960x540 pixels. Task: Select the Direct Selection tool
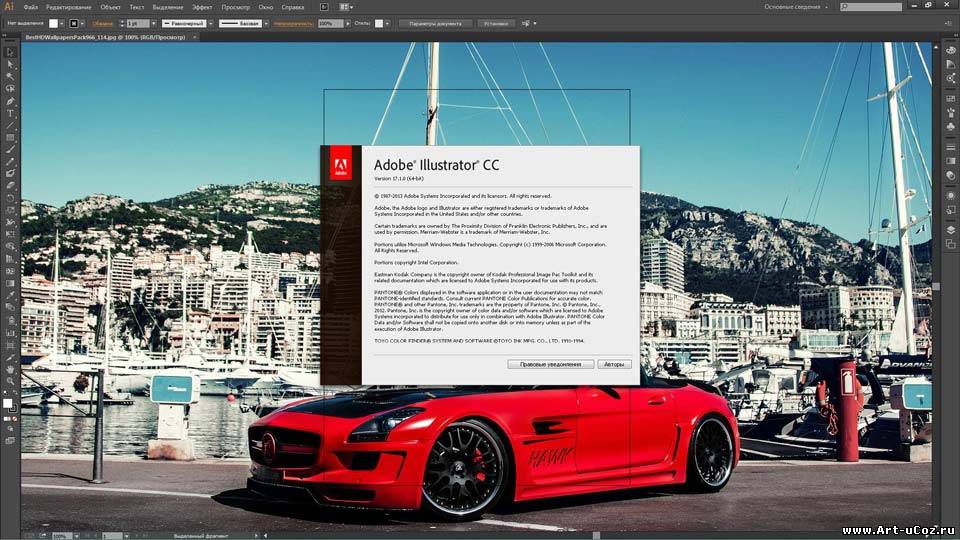pyautogui.click(x=10, y=65)
